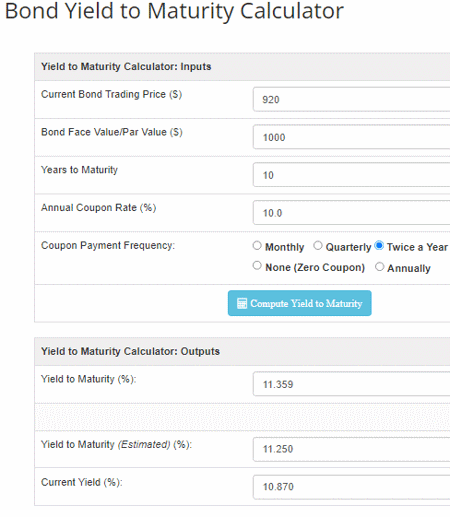Click the estimated yield output showing 11.250
The image size is (450, 517).
(351, 449)
